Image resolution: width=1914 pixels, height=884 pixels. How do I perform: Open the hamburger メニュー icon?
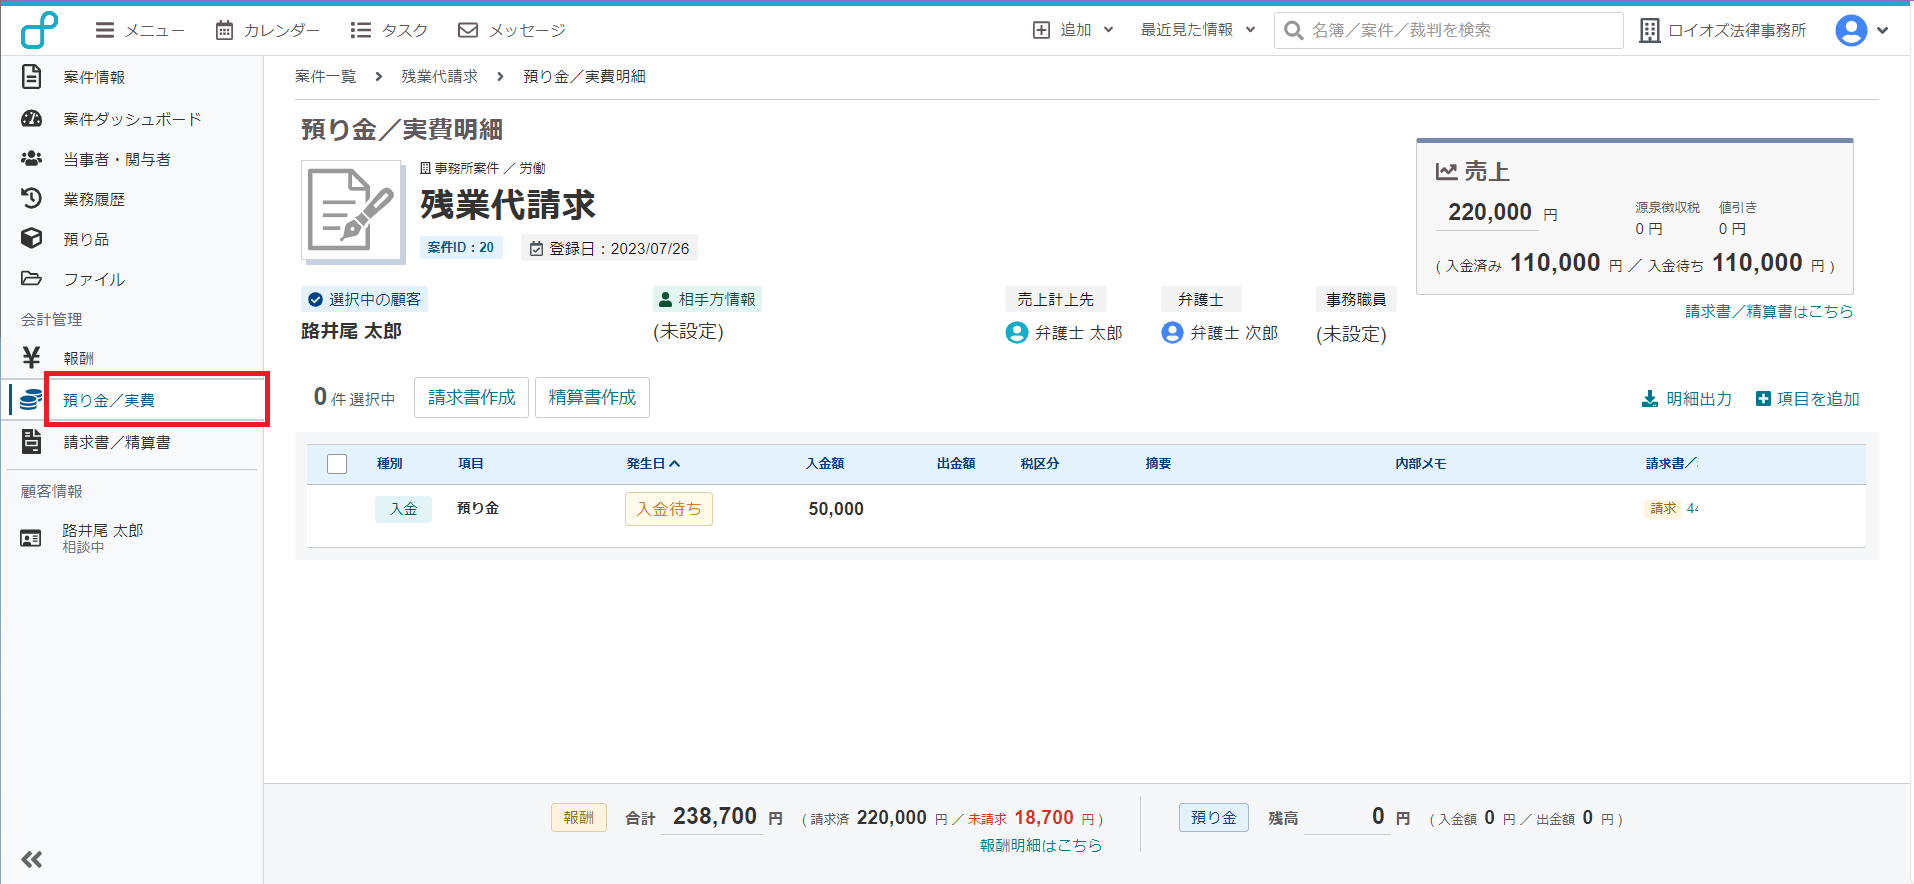point(105,30)
